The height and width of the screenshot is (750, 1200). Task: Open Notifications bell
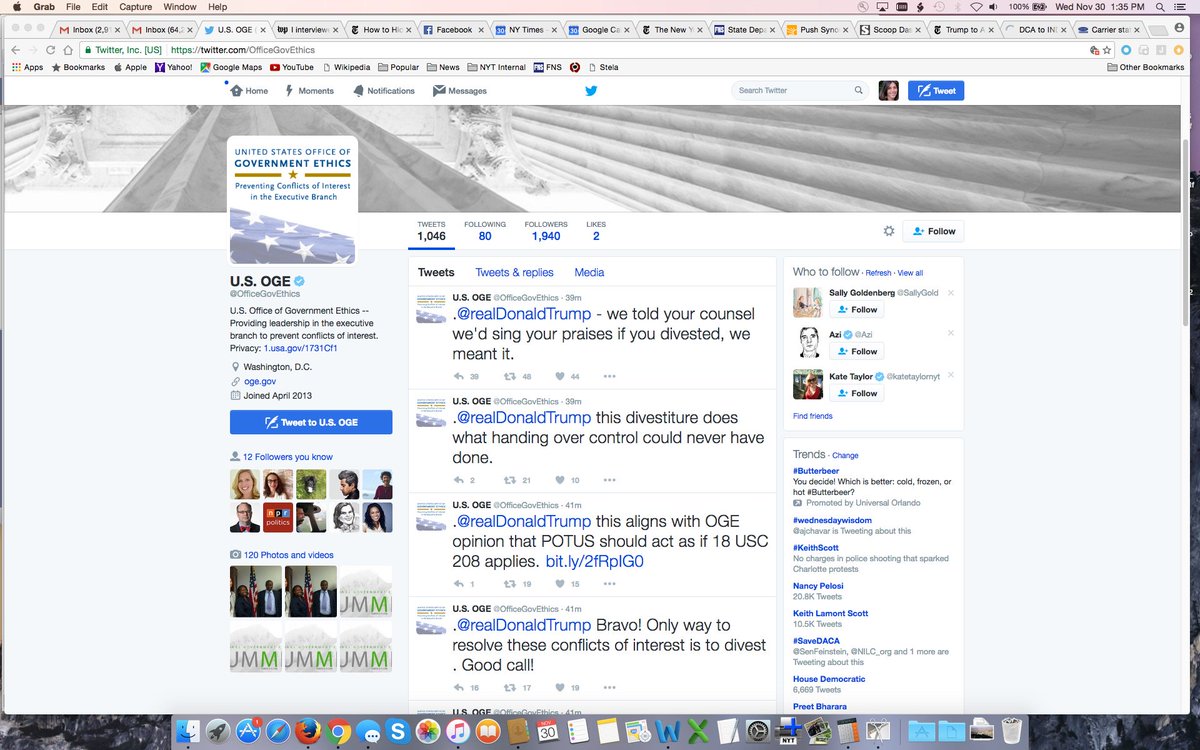[383, 90]
